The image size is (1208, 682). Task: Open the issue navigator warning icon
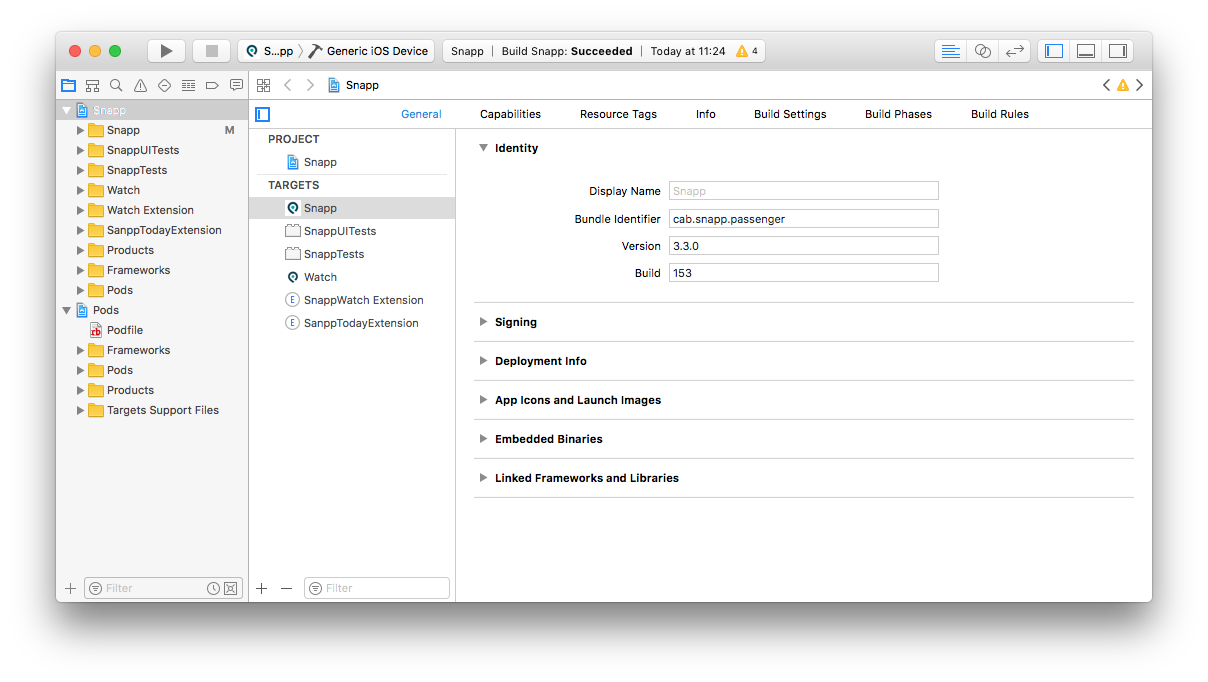(140, 86)
